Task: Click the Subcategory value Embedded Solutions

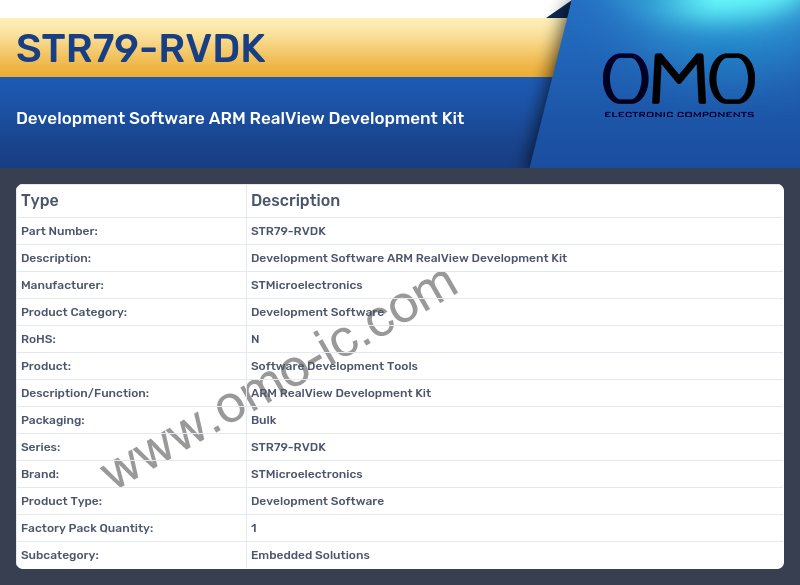Action: click(310, 555)
